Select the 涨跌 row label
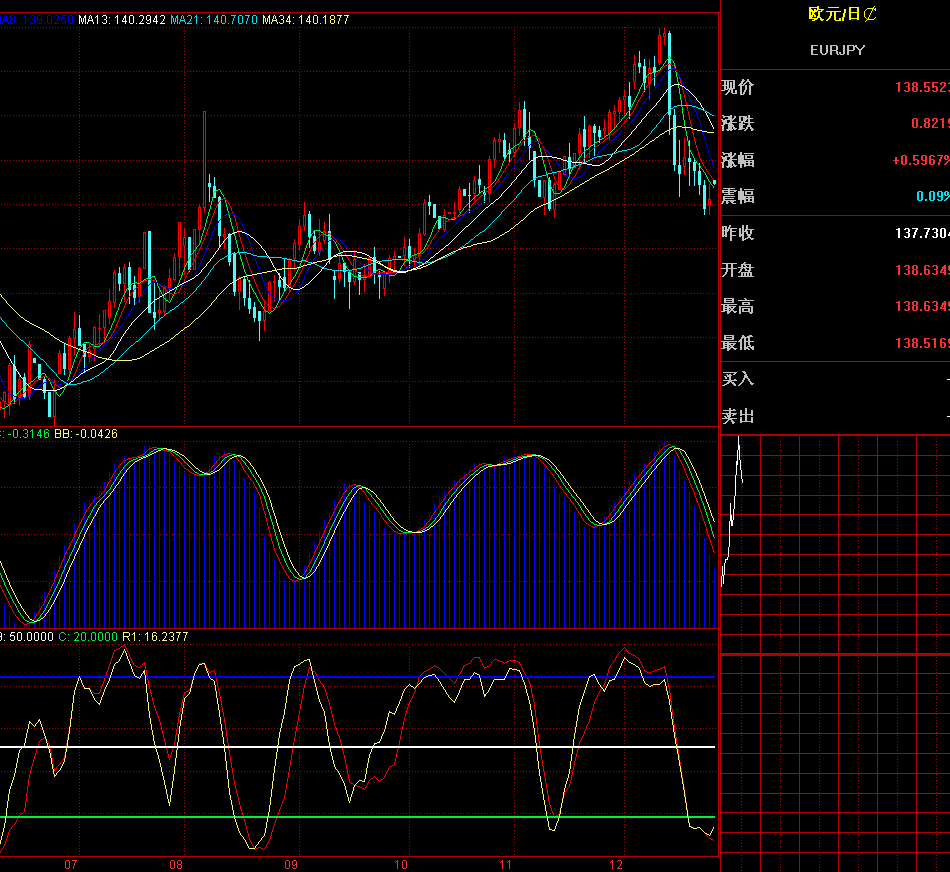The width and height of the screenshot is (950, 872). tap(737, 124)
